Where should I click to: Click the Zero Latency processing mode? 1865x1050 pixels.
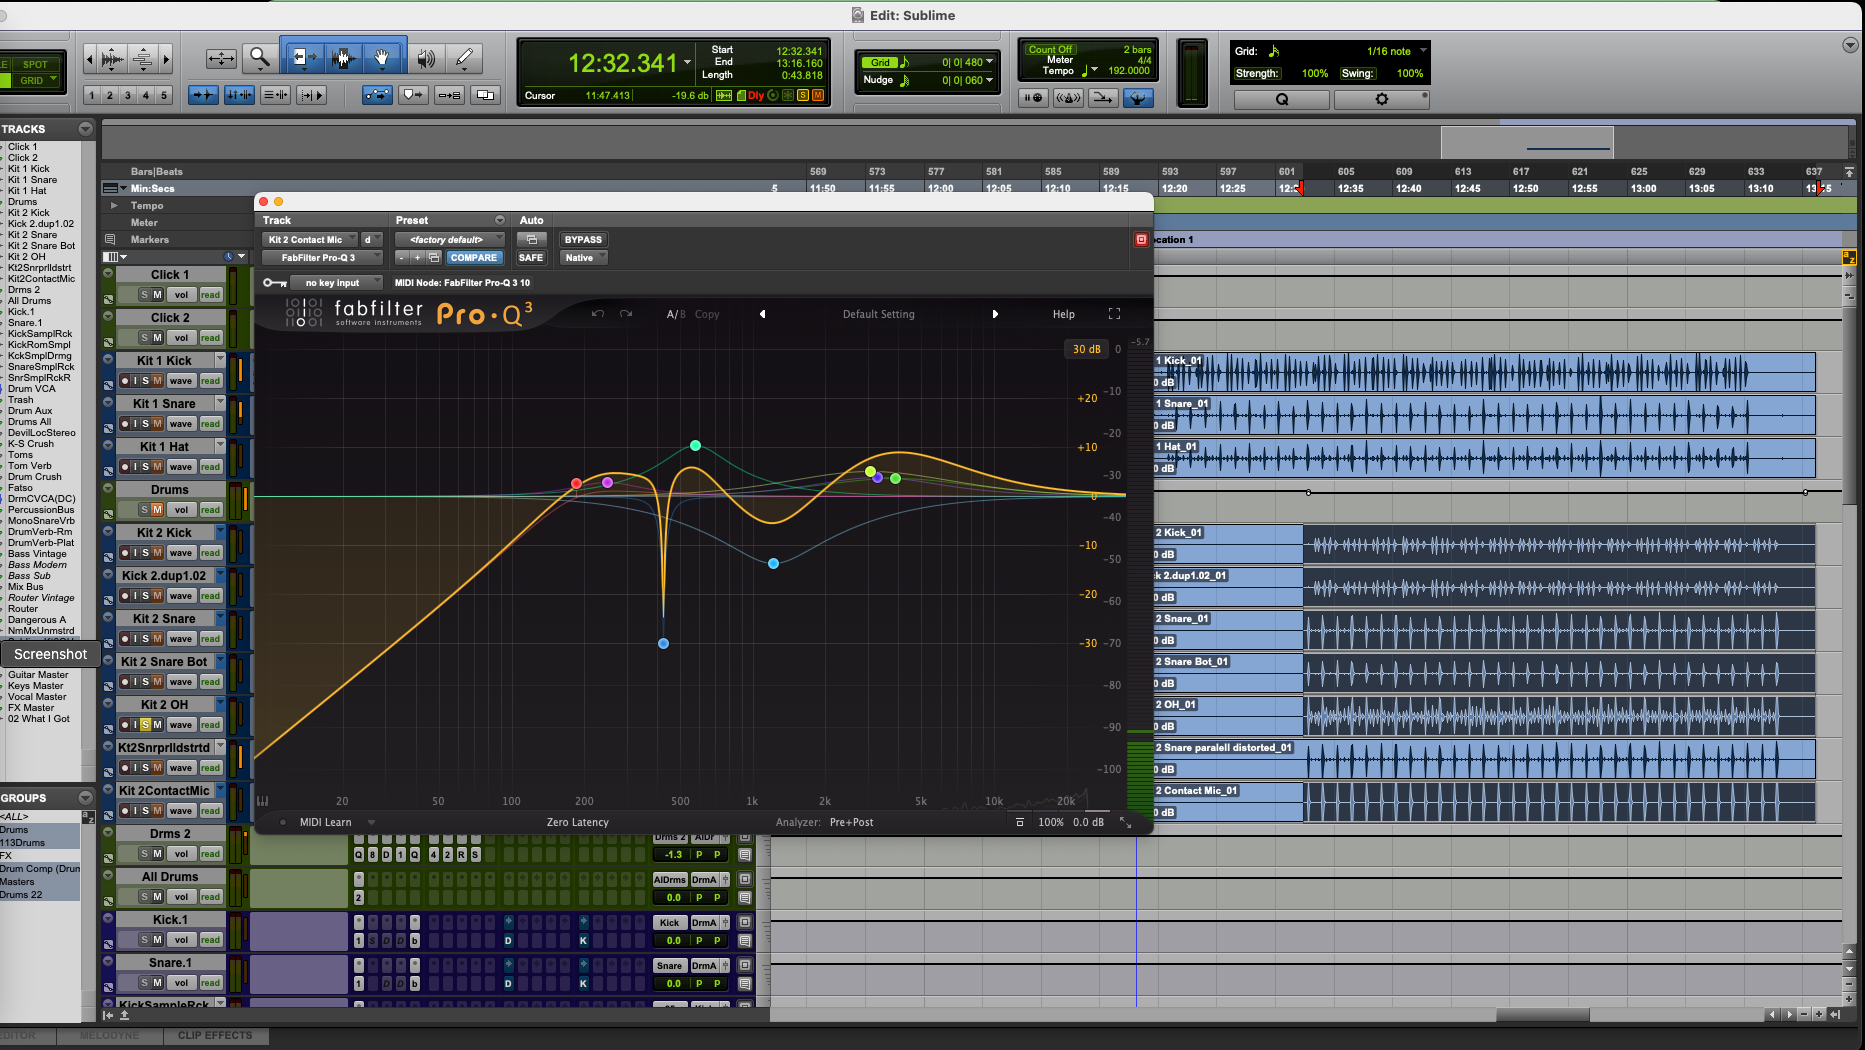578,823
